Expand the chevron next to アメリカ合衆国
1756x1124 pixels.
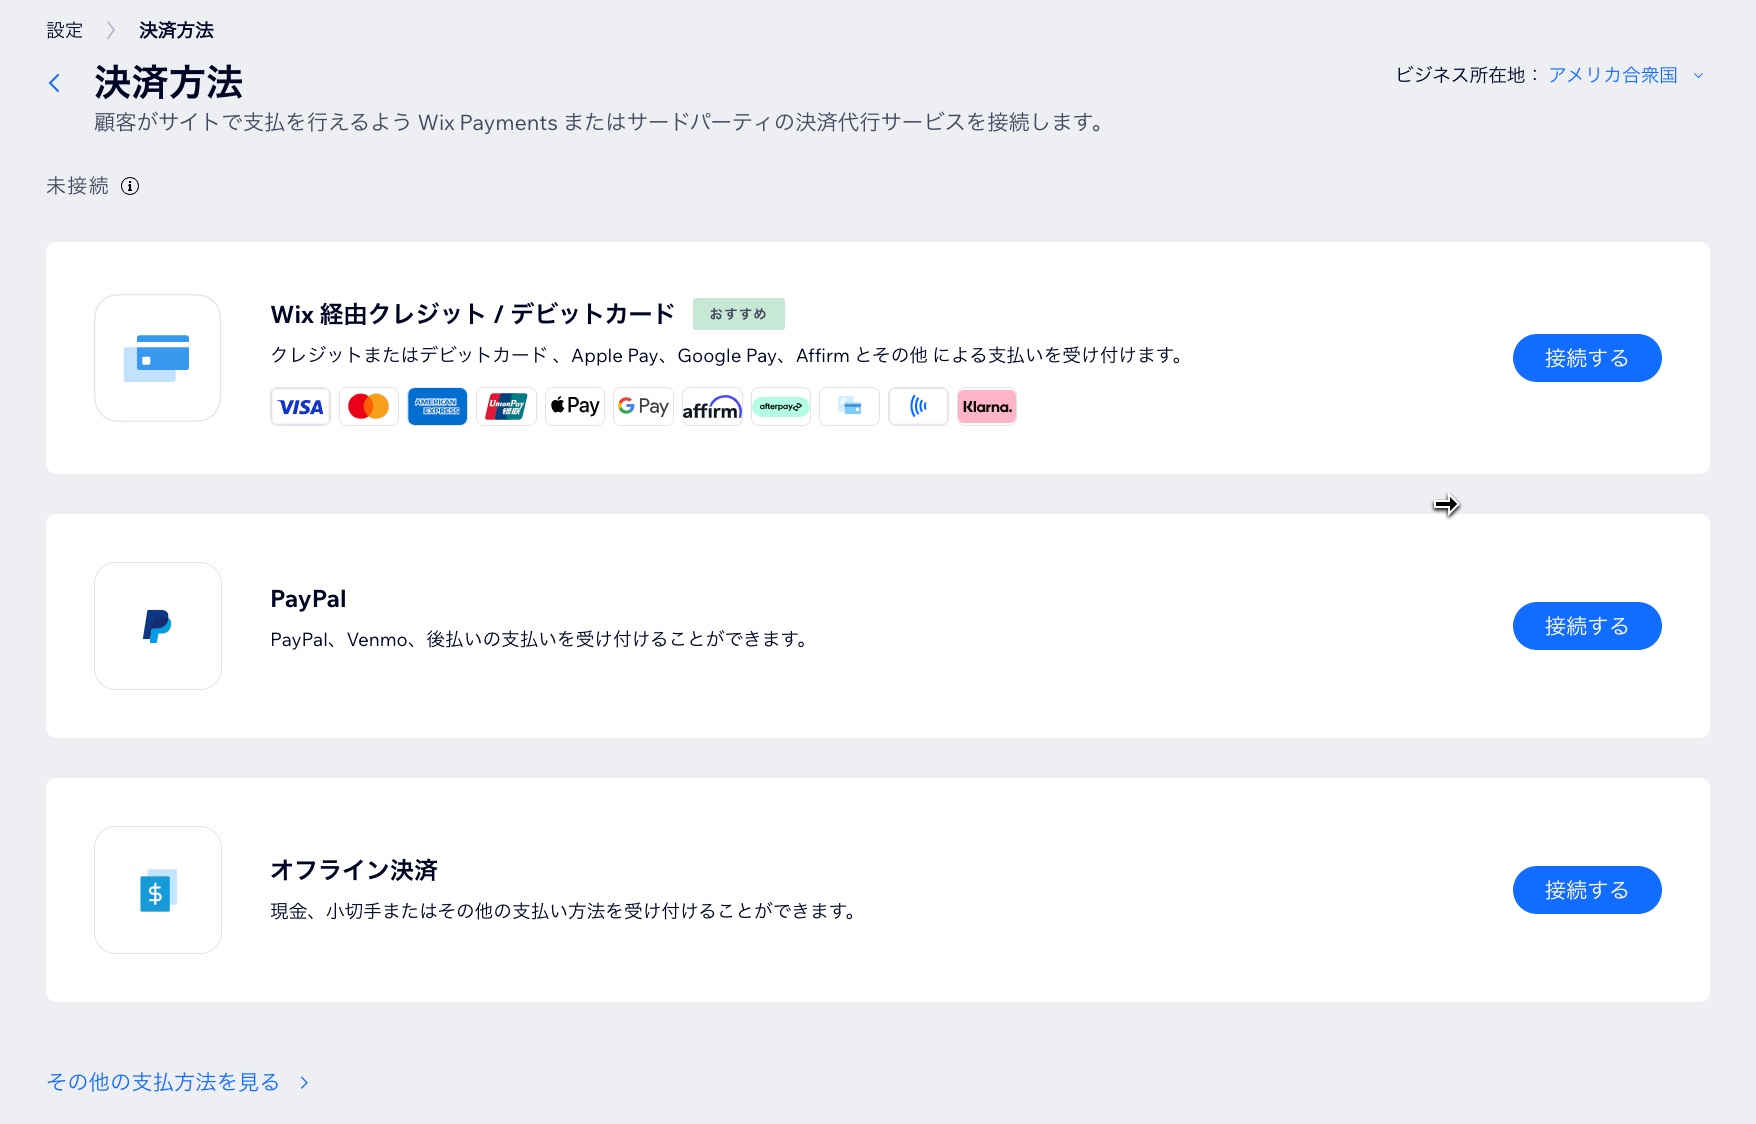click(1698, 75)
